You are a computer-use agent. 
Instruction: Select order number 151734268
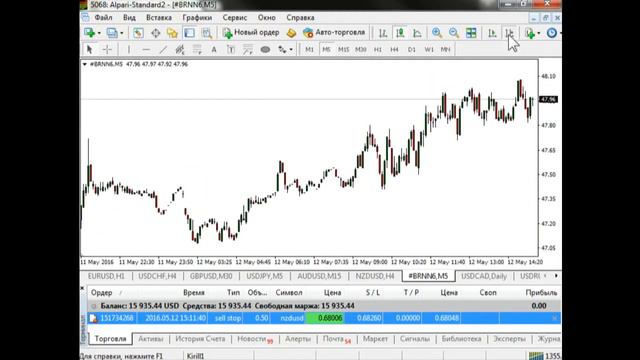pyautogui.click(x=117, y=318)
